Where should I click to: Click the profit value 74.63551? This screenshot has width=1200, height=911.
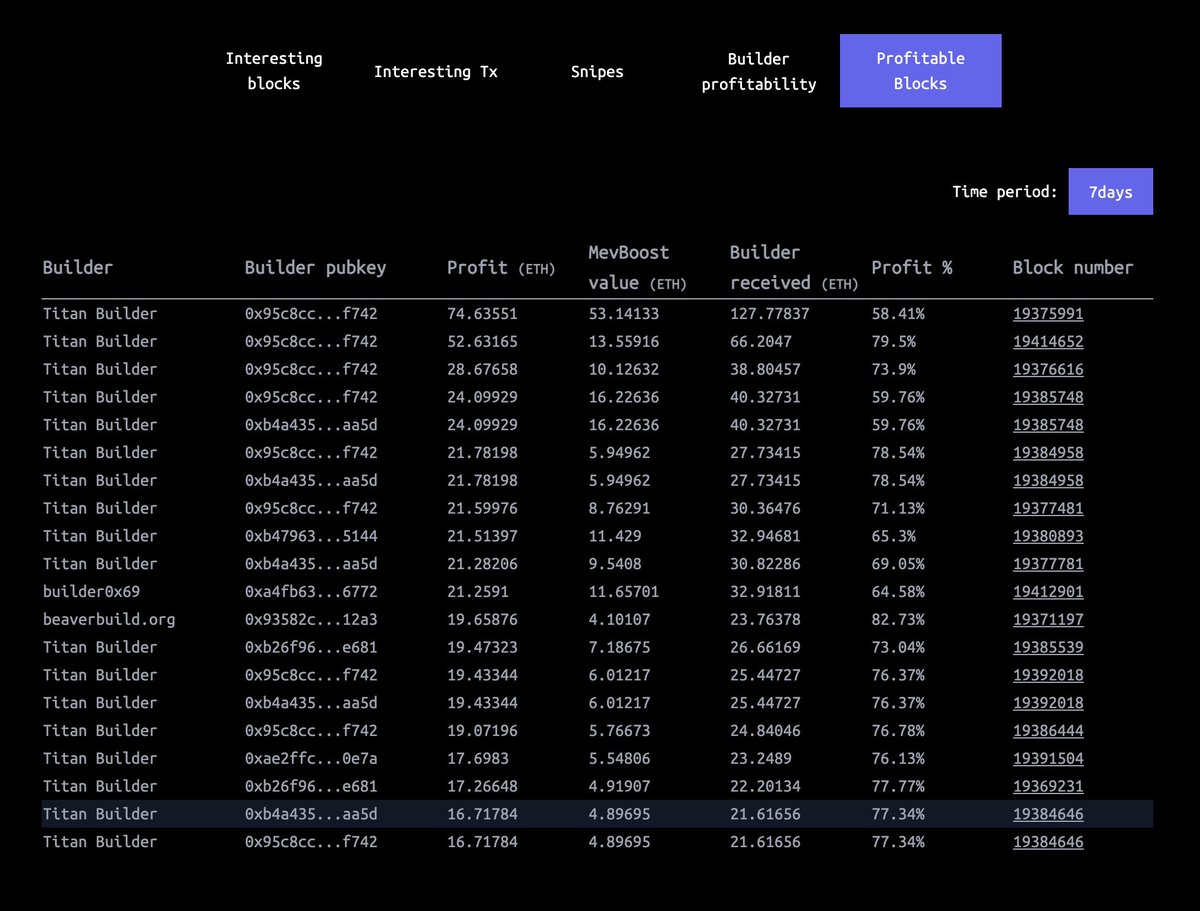coord(483,314)
